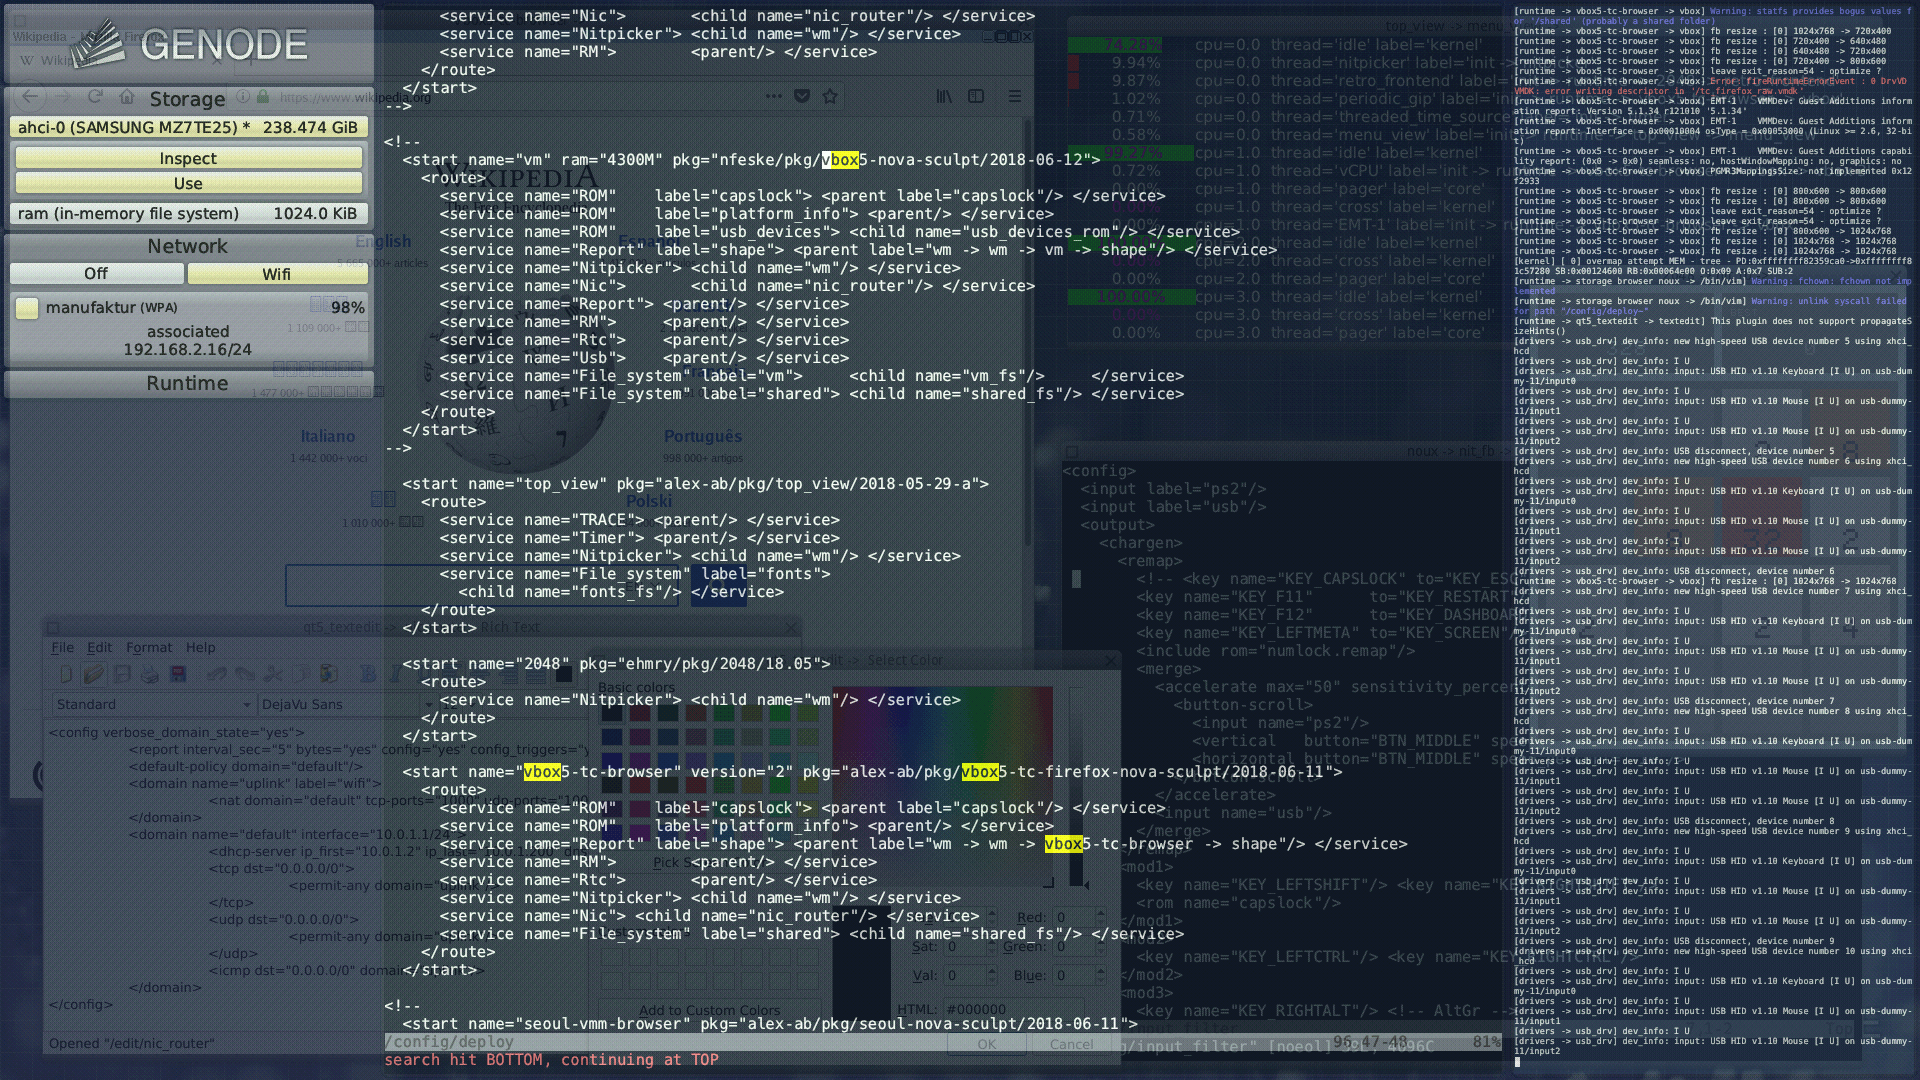Screen dimensions: 1920x1080
Task: Click the Wikipedia browser back arrow
Action: click(28, 96)
